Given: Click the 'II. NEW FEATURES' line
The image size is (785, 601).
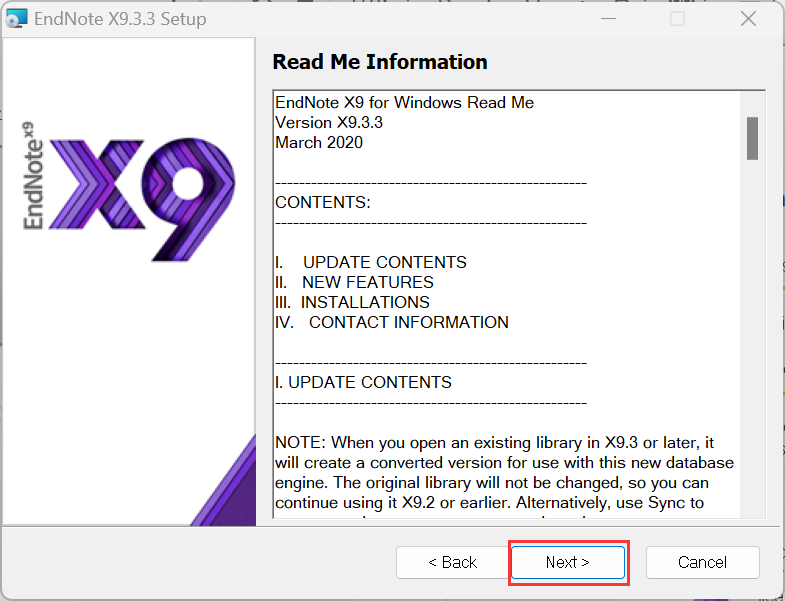Looking at the screenshot, I should point(354,282).
